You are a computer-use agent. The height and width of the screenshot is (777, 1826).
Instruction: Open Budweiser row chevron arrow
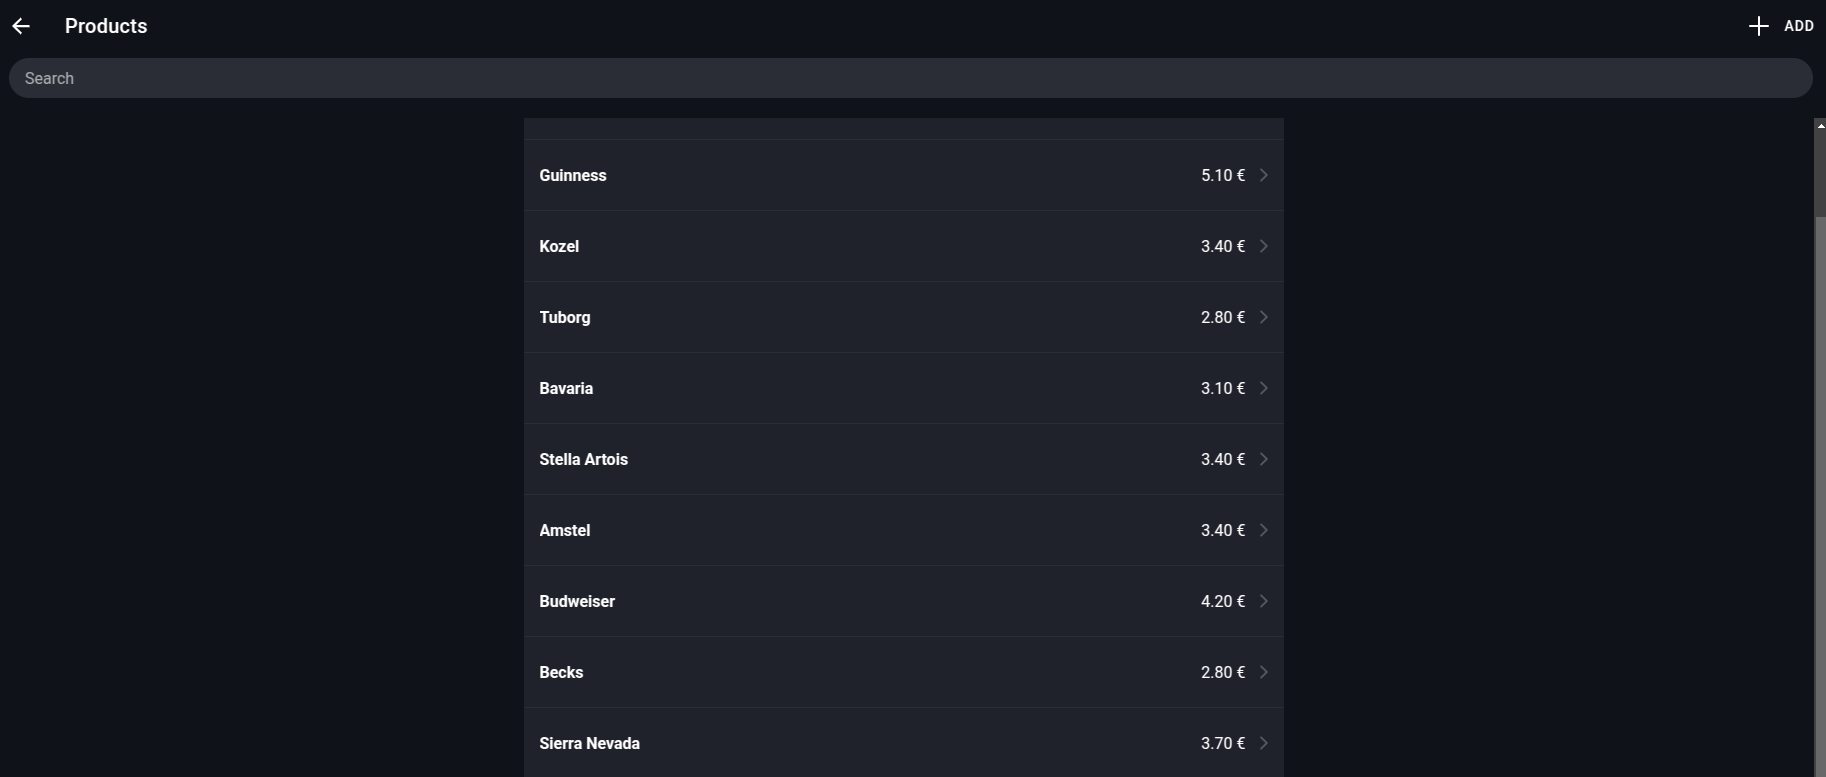pyautogui.click(x=1264, y=601)
